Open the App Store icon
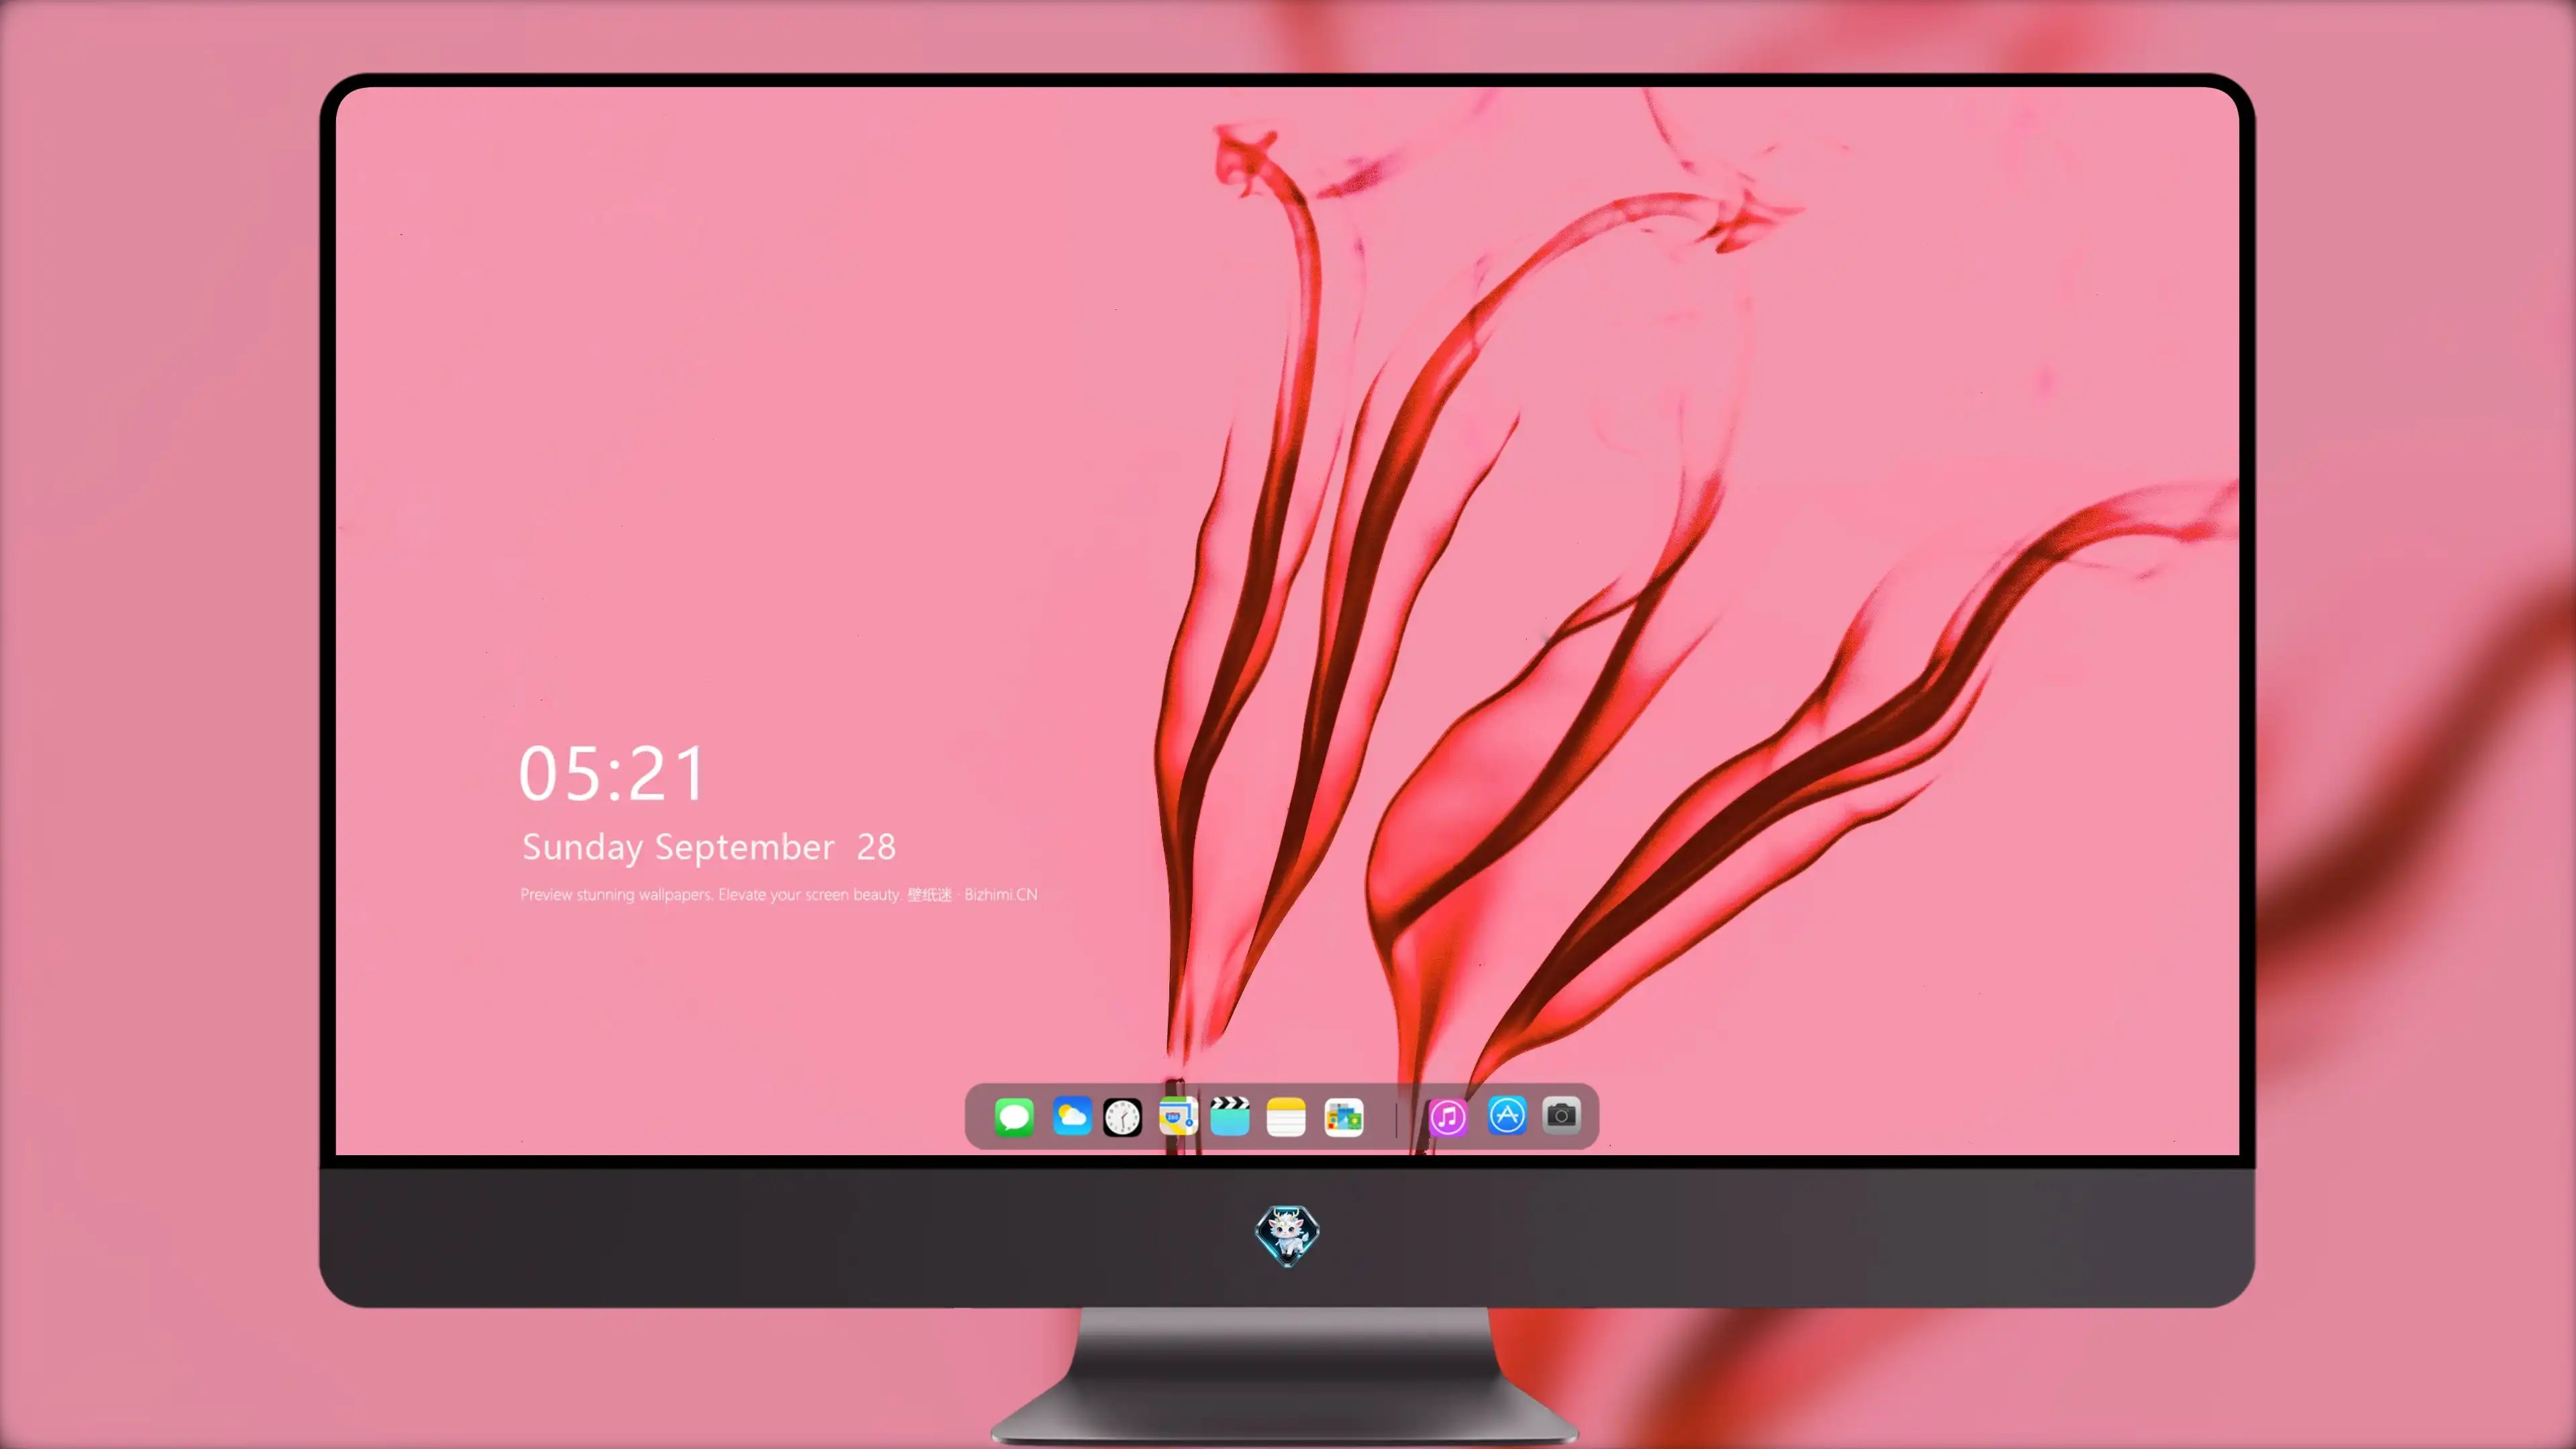 [x=1506, y=1116]
